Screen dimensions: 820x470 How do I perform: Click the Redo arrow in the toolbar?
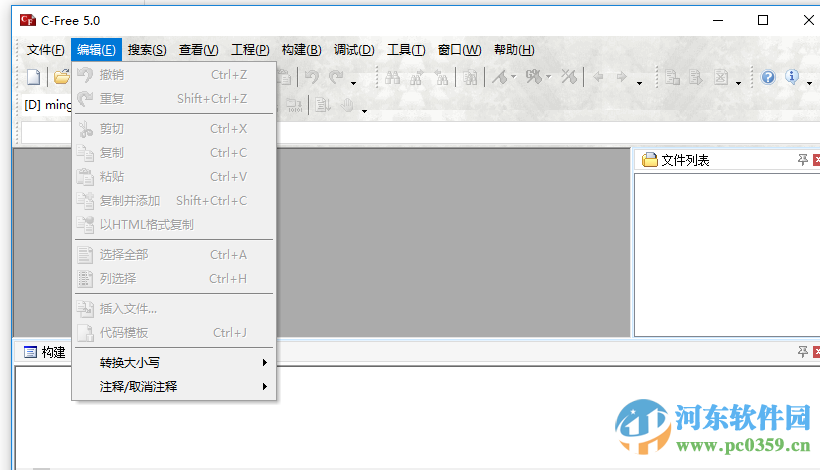(336, 77)
